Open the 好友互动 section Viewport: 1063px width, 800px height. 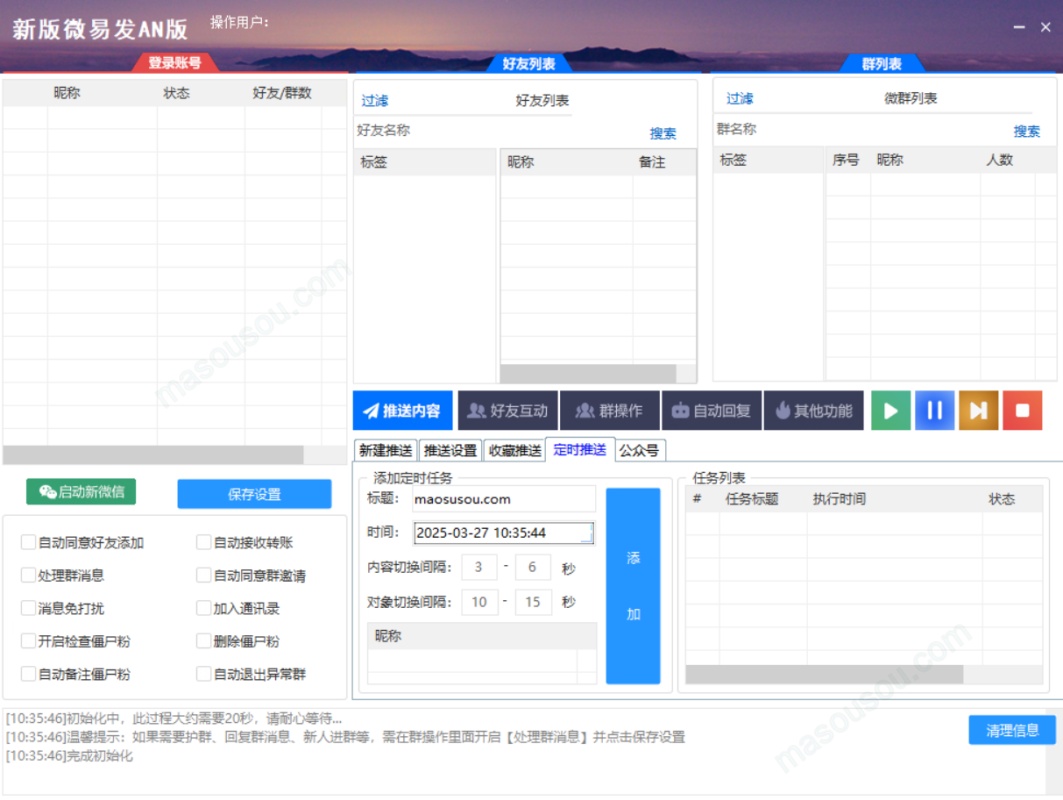[x=508, y=410]
